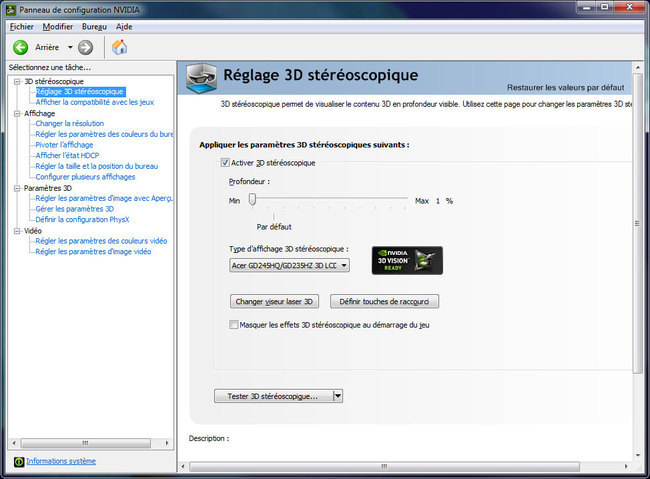Open Afficher la compatibilité avec les jeux
The width and height of the screenshot is (650, 479).
[x=95, y=102]
